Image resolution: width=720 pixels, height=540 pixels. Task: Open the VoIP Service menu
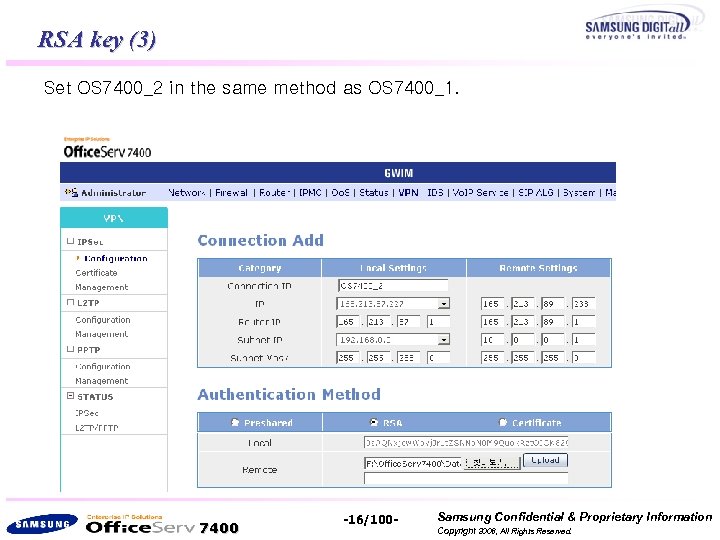click(480, 193)
